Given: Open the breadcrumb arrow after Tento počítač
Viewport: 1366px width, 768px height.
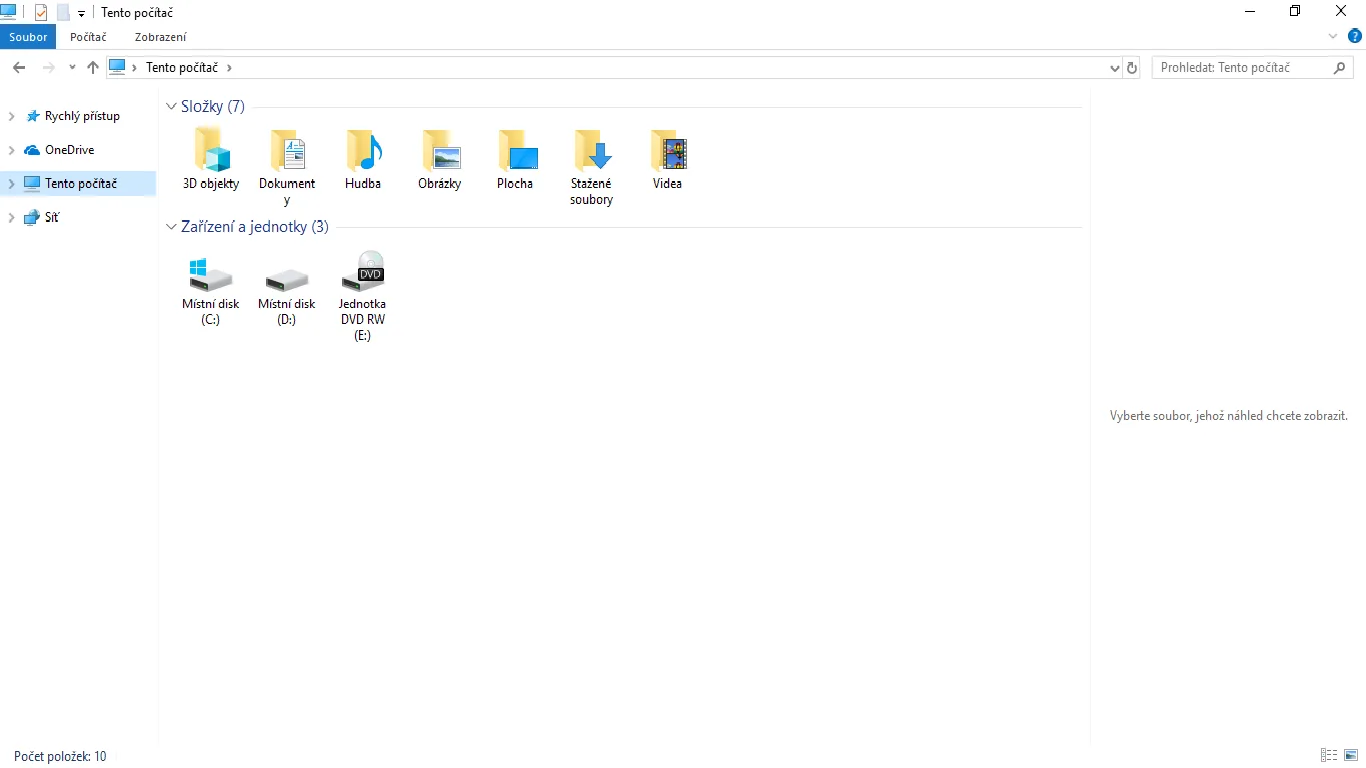Looking at the screenshot, I should coord(229,67).
